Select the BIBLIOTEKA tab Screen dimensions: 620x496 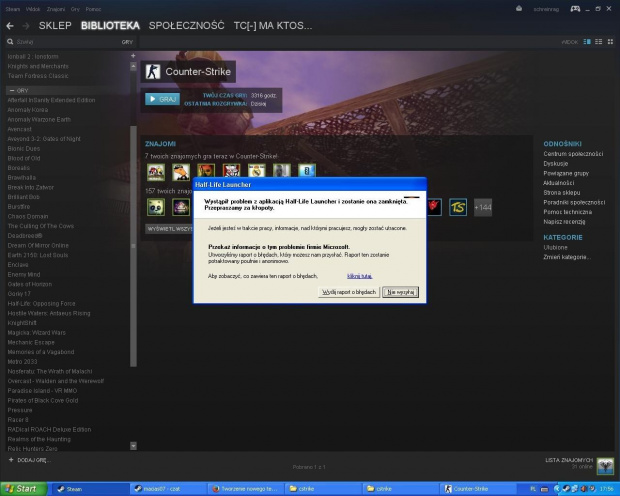[110, 26]
